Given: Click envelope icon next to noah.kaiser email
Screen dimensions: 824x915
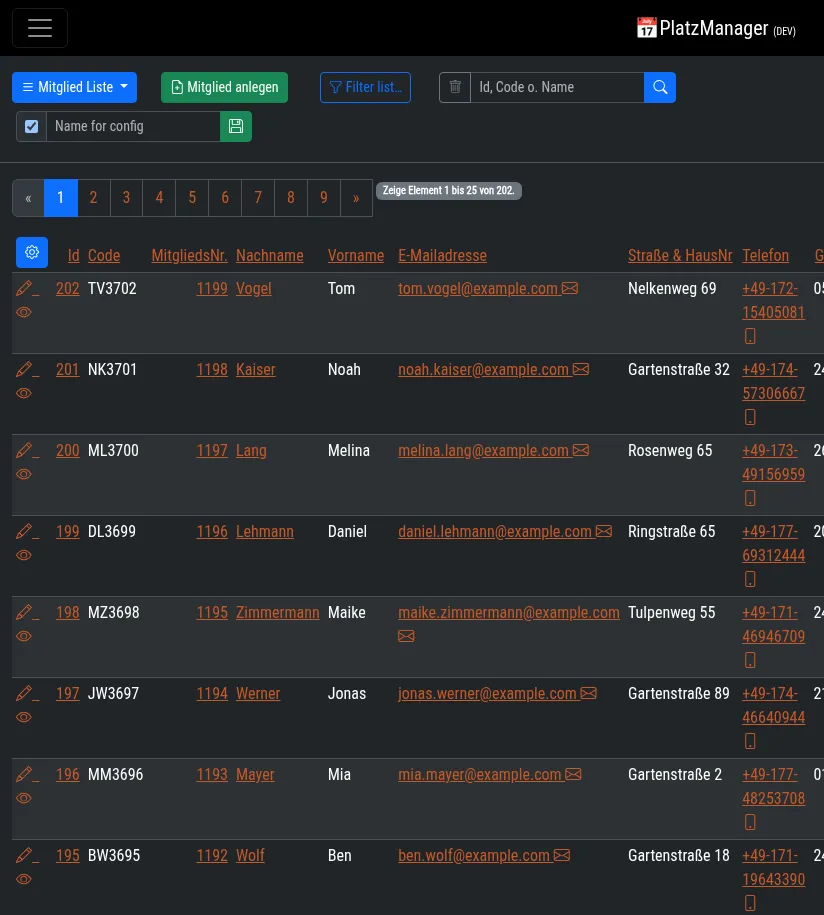Looking at the screenshot, I should click(x=581, y=369).
